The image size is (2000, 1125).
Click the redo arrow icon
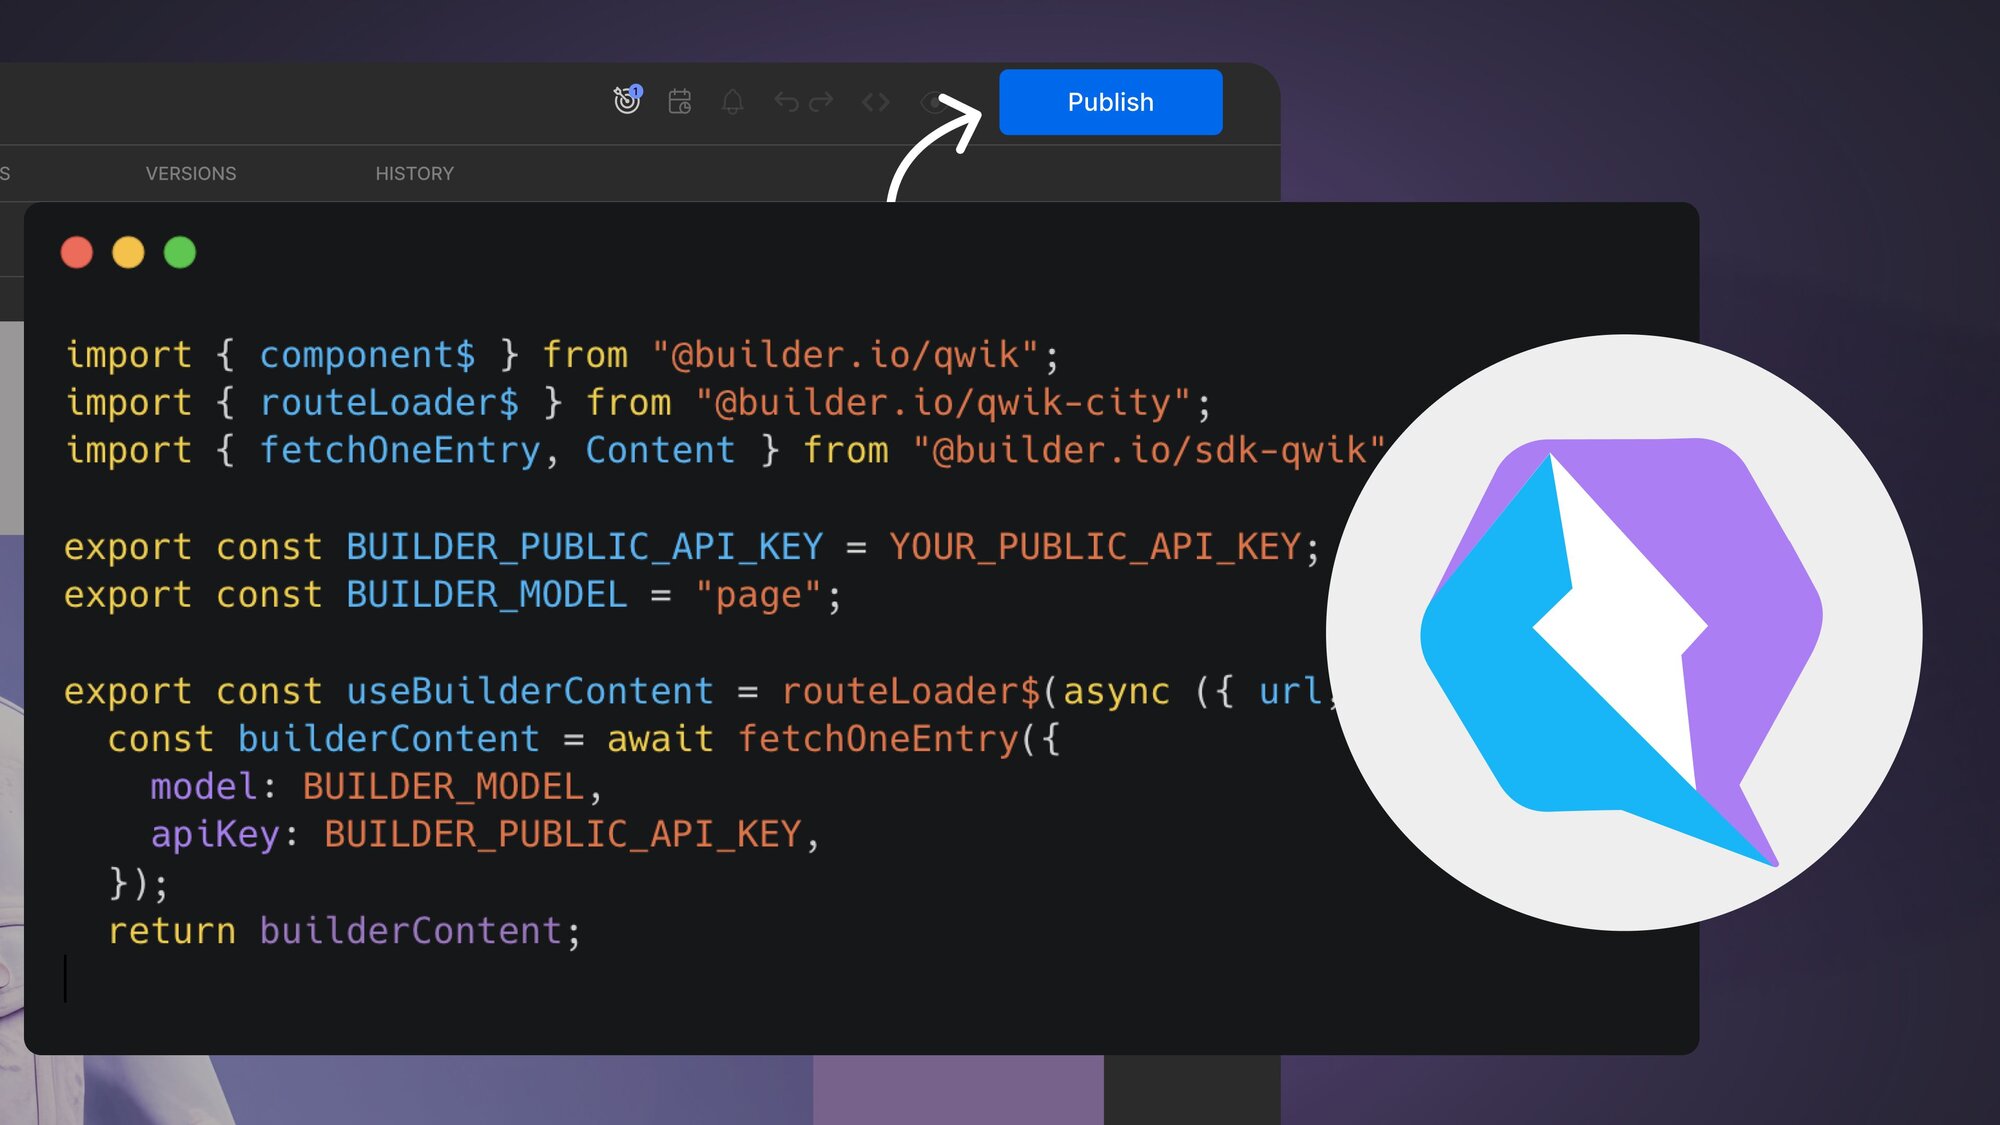(821, 102)
